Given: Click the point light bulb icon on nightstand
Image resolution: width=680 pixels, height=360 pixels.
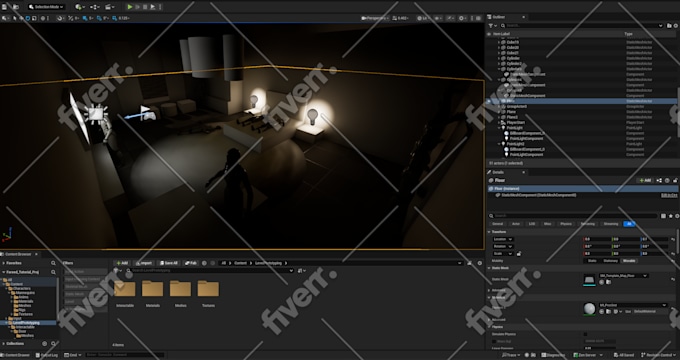Looking at the screenshot, I should tap(312, 117).
